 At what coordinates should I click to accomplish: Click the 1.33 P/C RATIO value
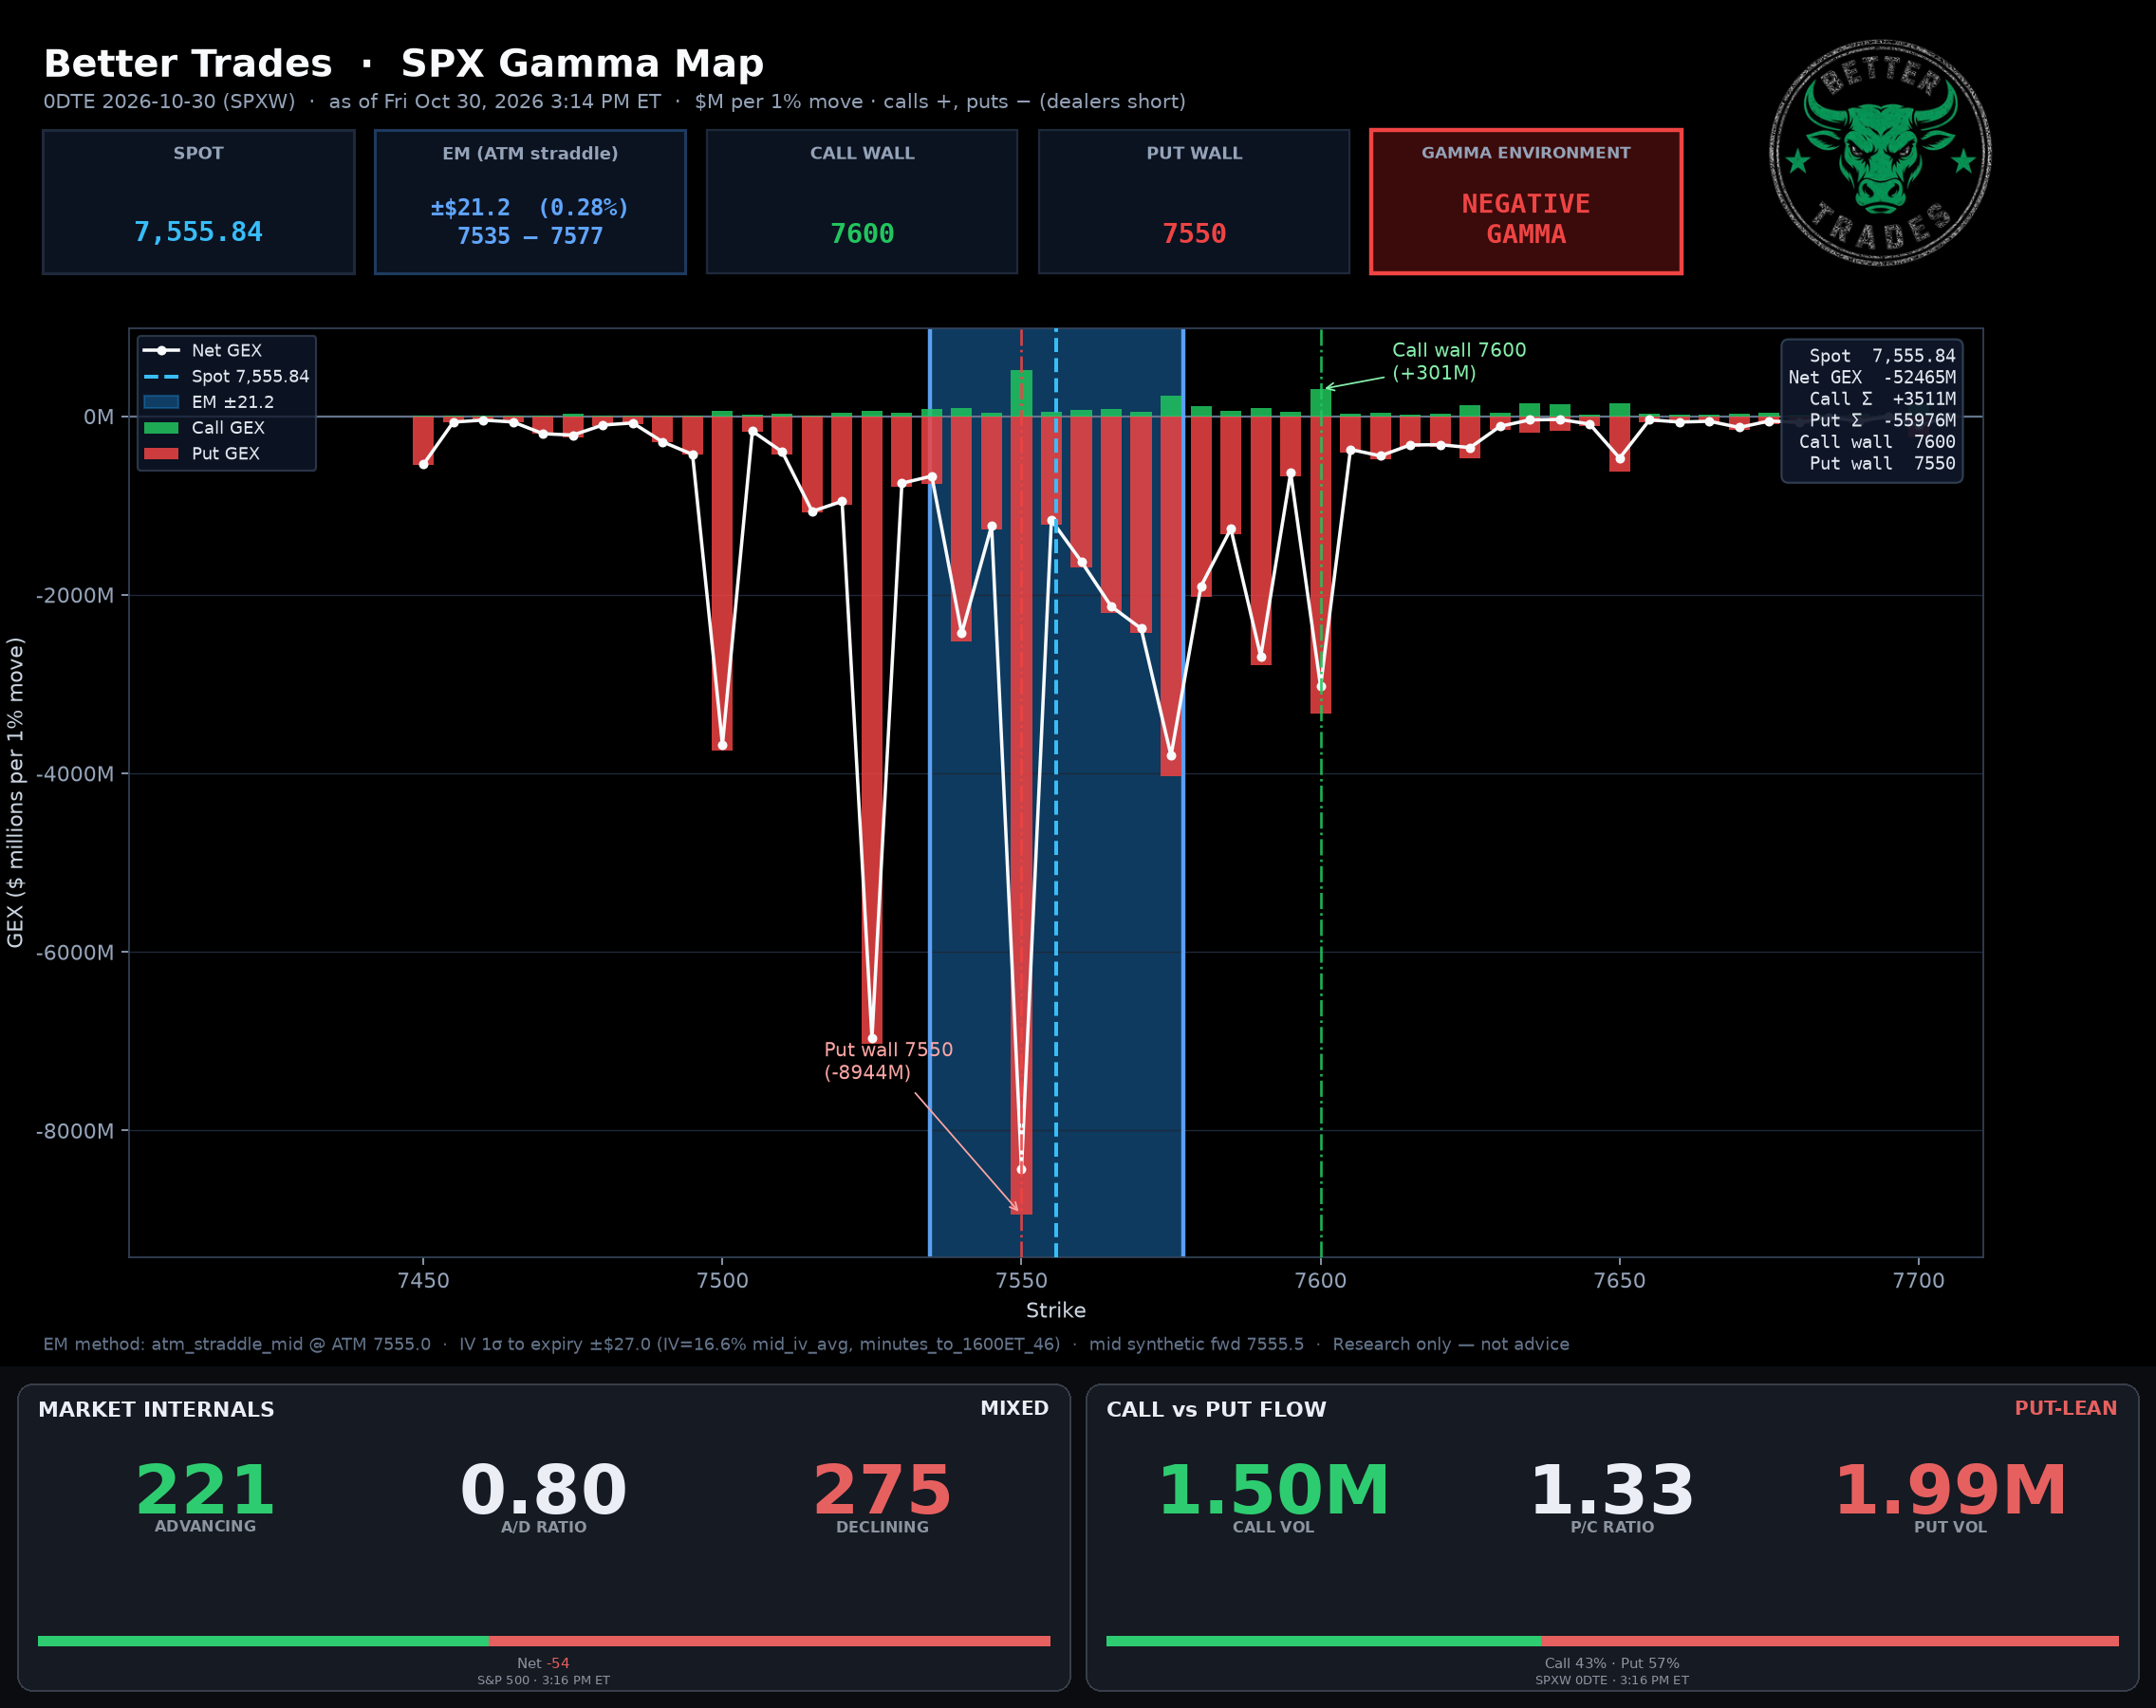click(1612, 1490)
